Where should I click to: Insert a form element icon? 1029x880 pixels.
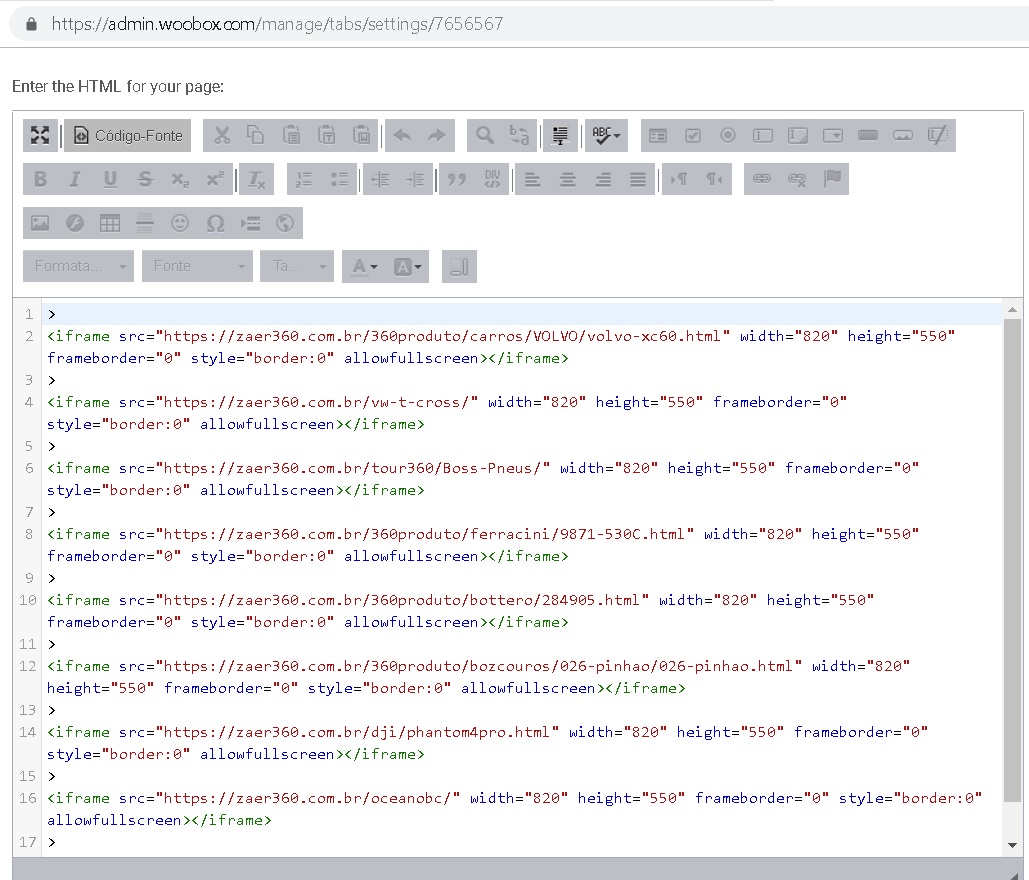coord(658,136)
